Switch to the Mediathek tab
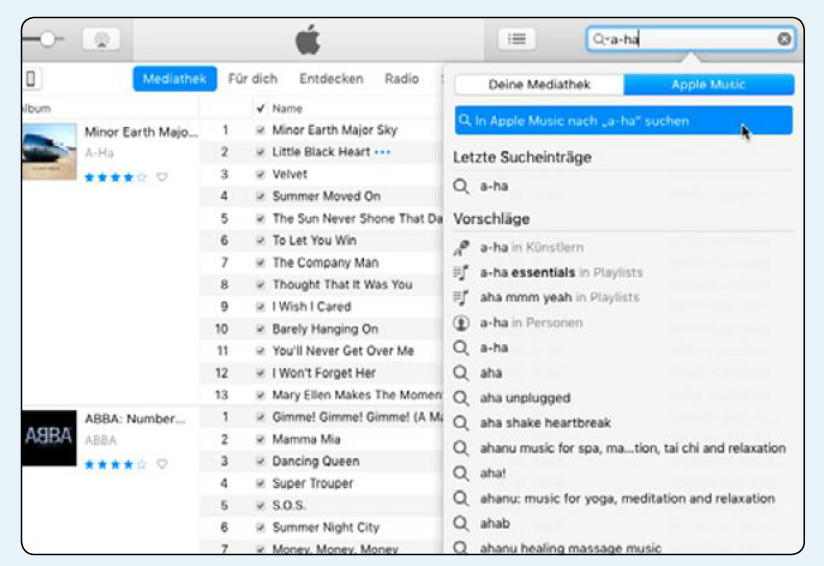Image resolution: width=824 pixels, height=566 pixels. (x=174, y=79)
